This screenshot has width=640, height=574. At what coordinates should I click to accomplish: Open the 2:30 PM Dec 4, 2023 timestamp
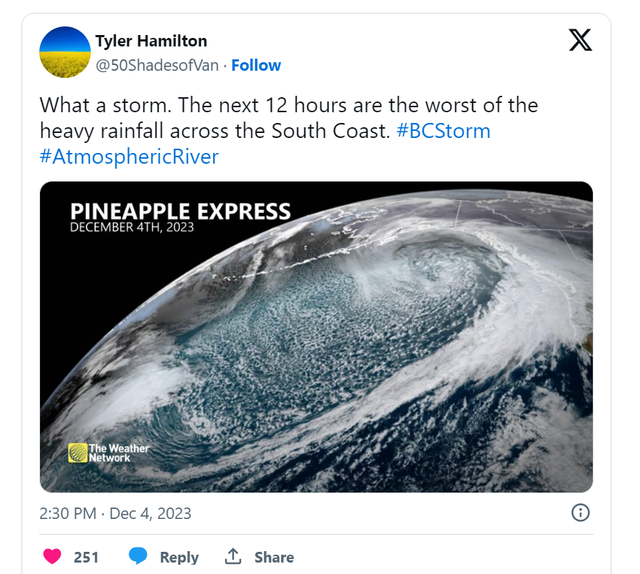click(x=115, y=514)
